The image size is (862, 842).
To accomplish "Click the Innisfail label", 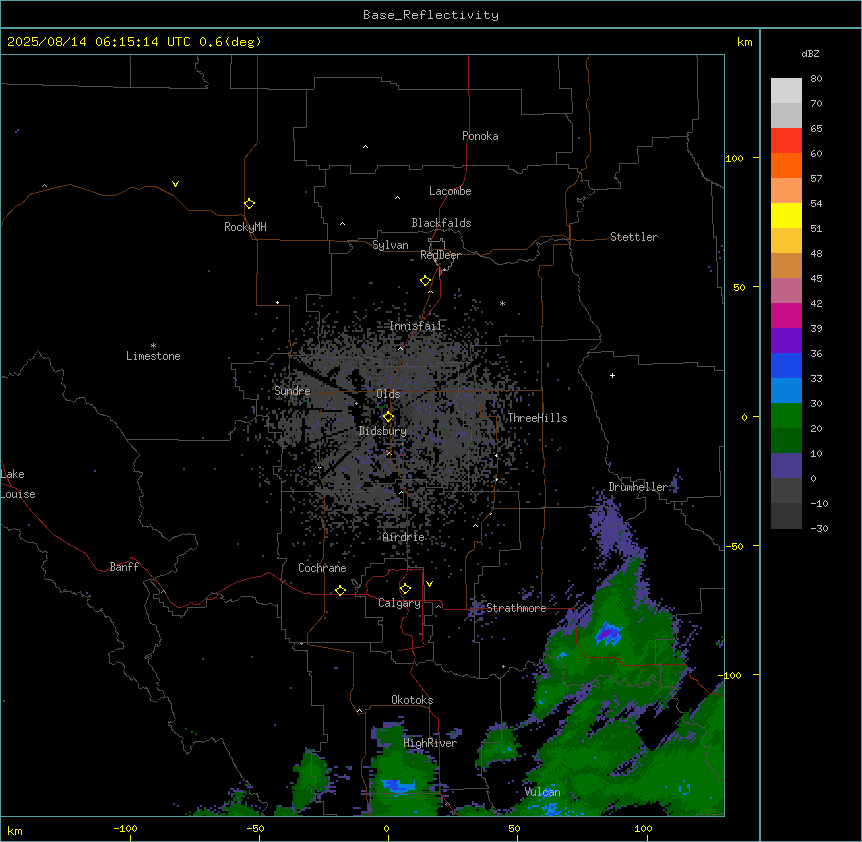I will point(415,326).
